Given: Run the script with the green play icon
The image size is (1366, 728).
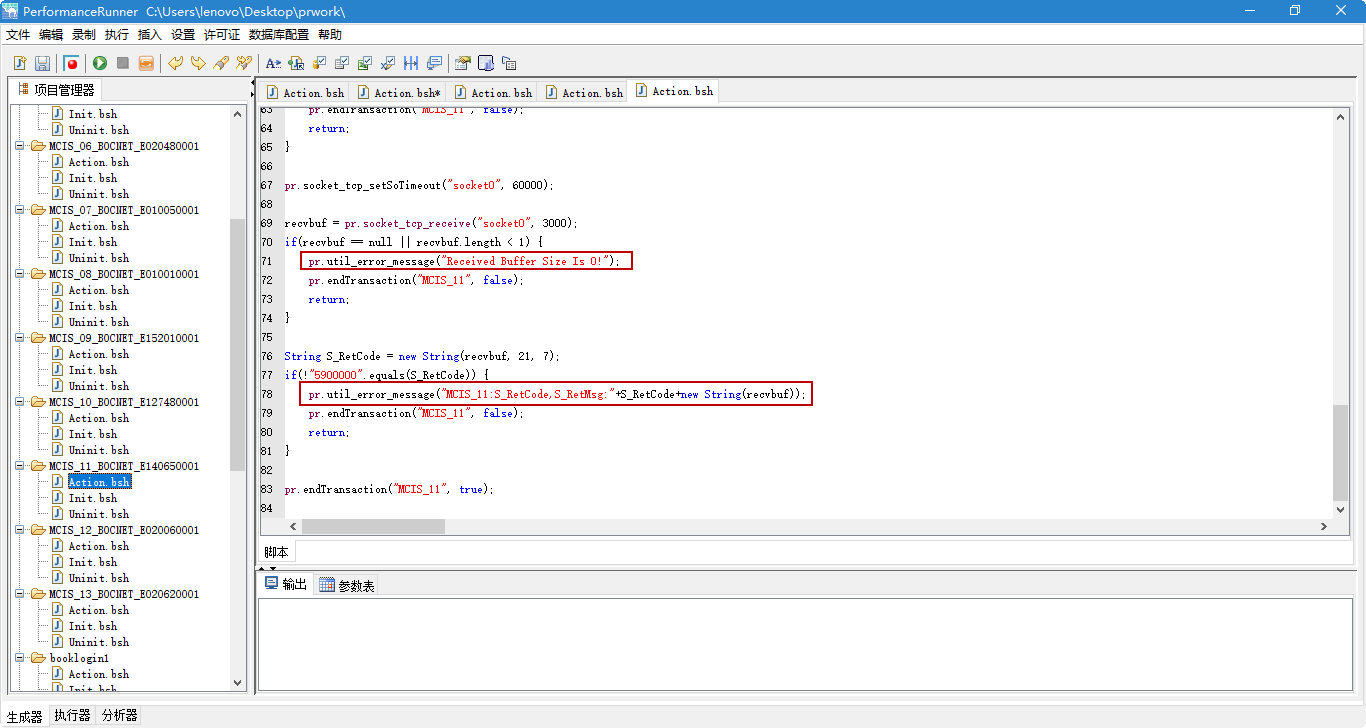Looking at the screenshot, I should click(x=100, y=63).
